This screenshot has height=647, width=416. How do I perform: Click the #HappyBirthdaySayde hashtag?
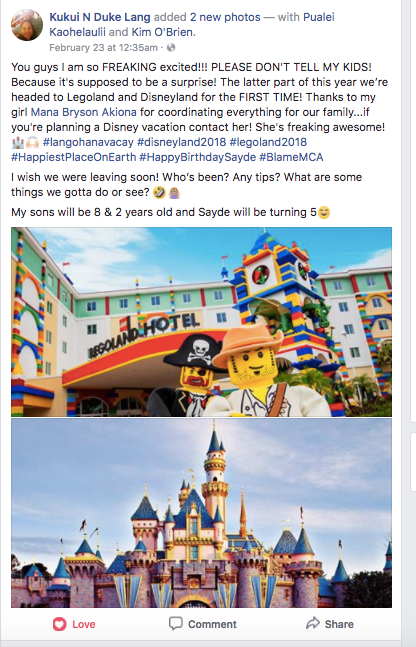198,157
